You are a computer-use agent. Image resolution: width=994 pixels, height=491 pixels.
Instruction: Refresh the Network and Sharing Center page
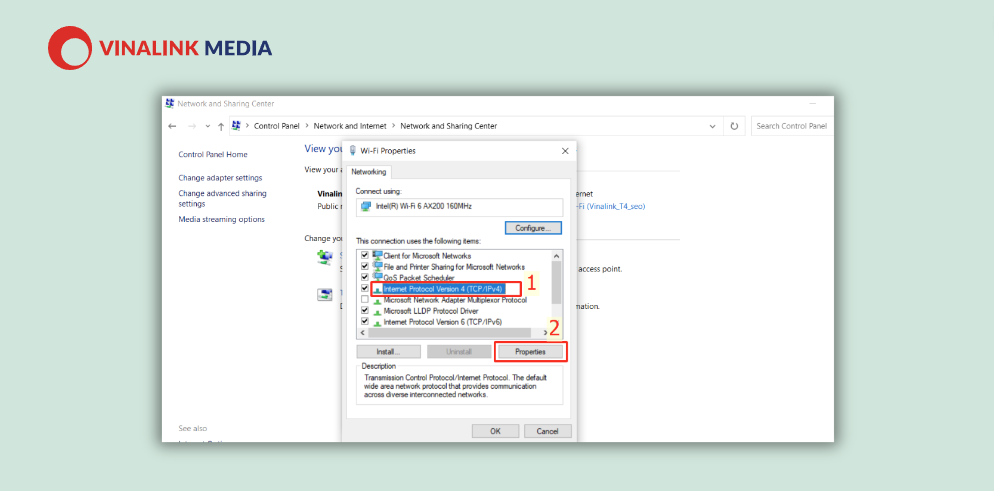pyautogui.click(x=734, y=126)
